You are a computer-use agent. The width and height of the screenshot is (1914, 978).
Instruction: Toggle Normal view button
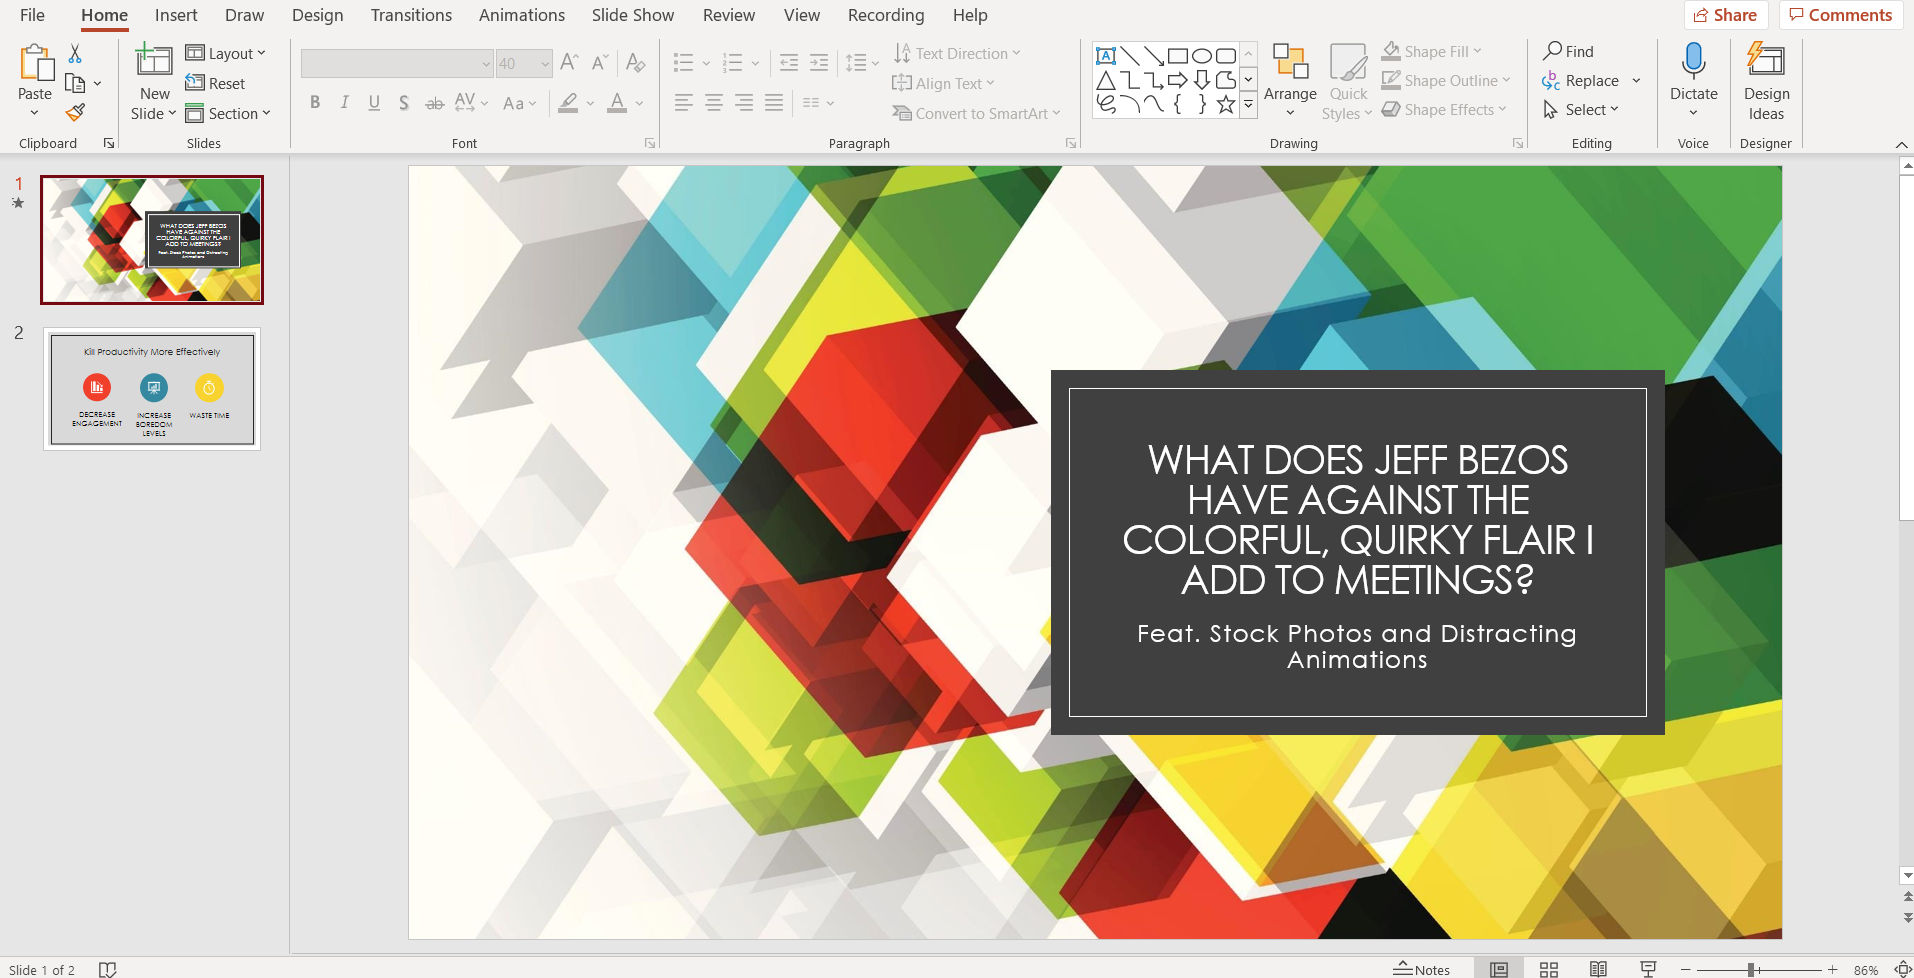click(x=1499, y=969)
